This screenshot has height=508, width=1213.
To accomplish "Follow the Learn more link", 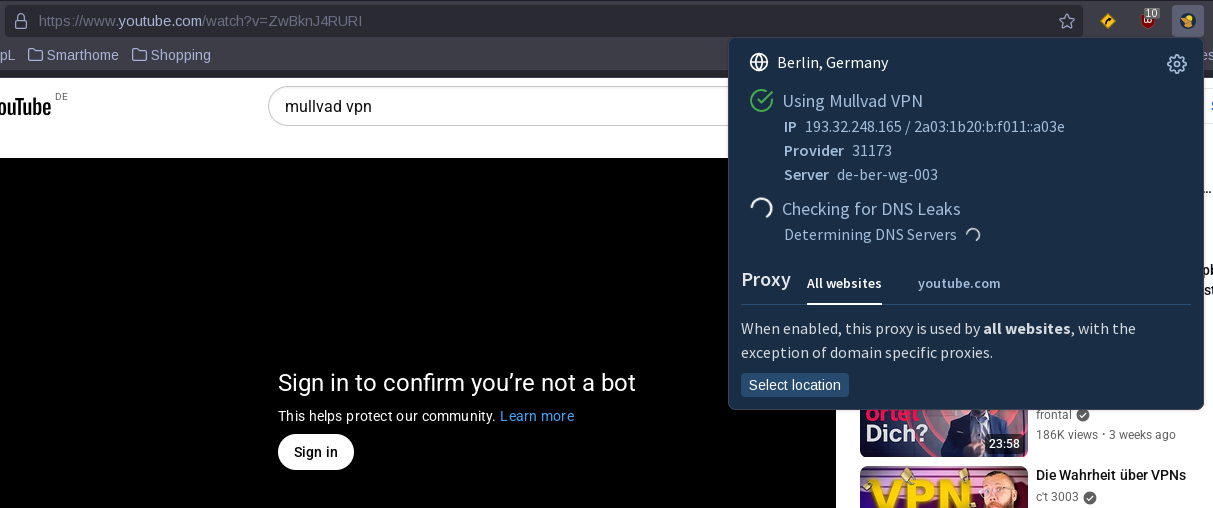I will tap(537, 416).
